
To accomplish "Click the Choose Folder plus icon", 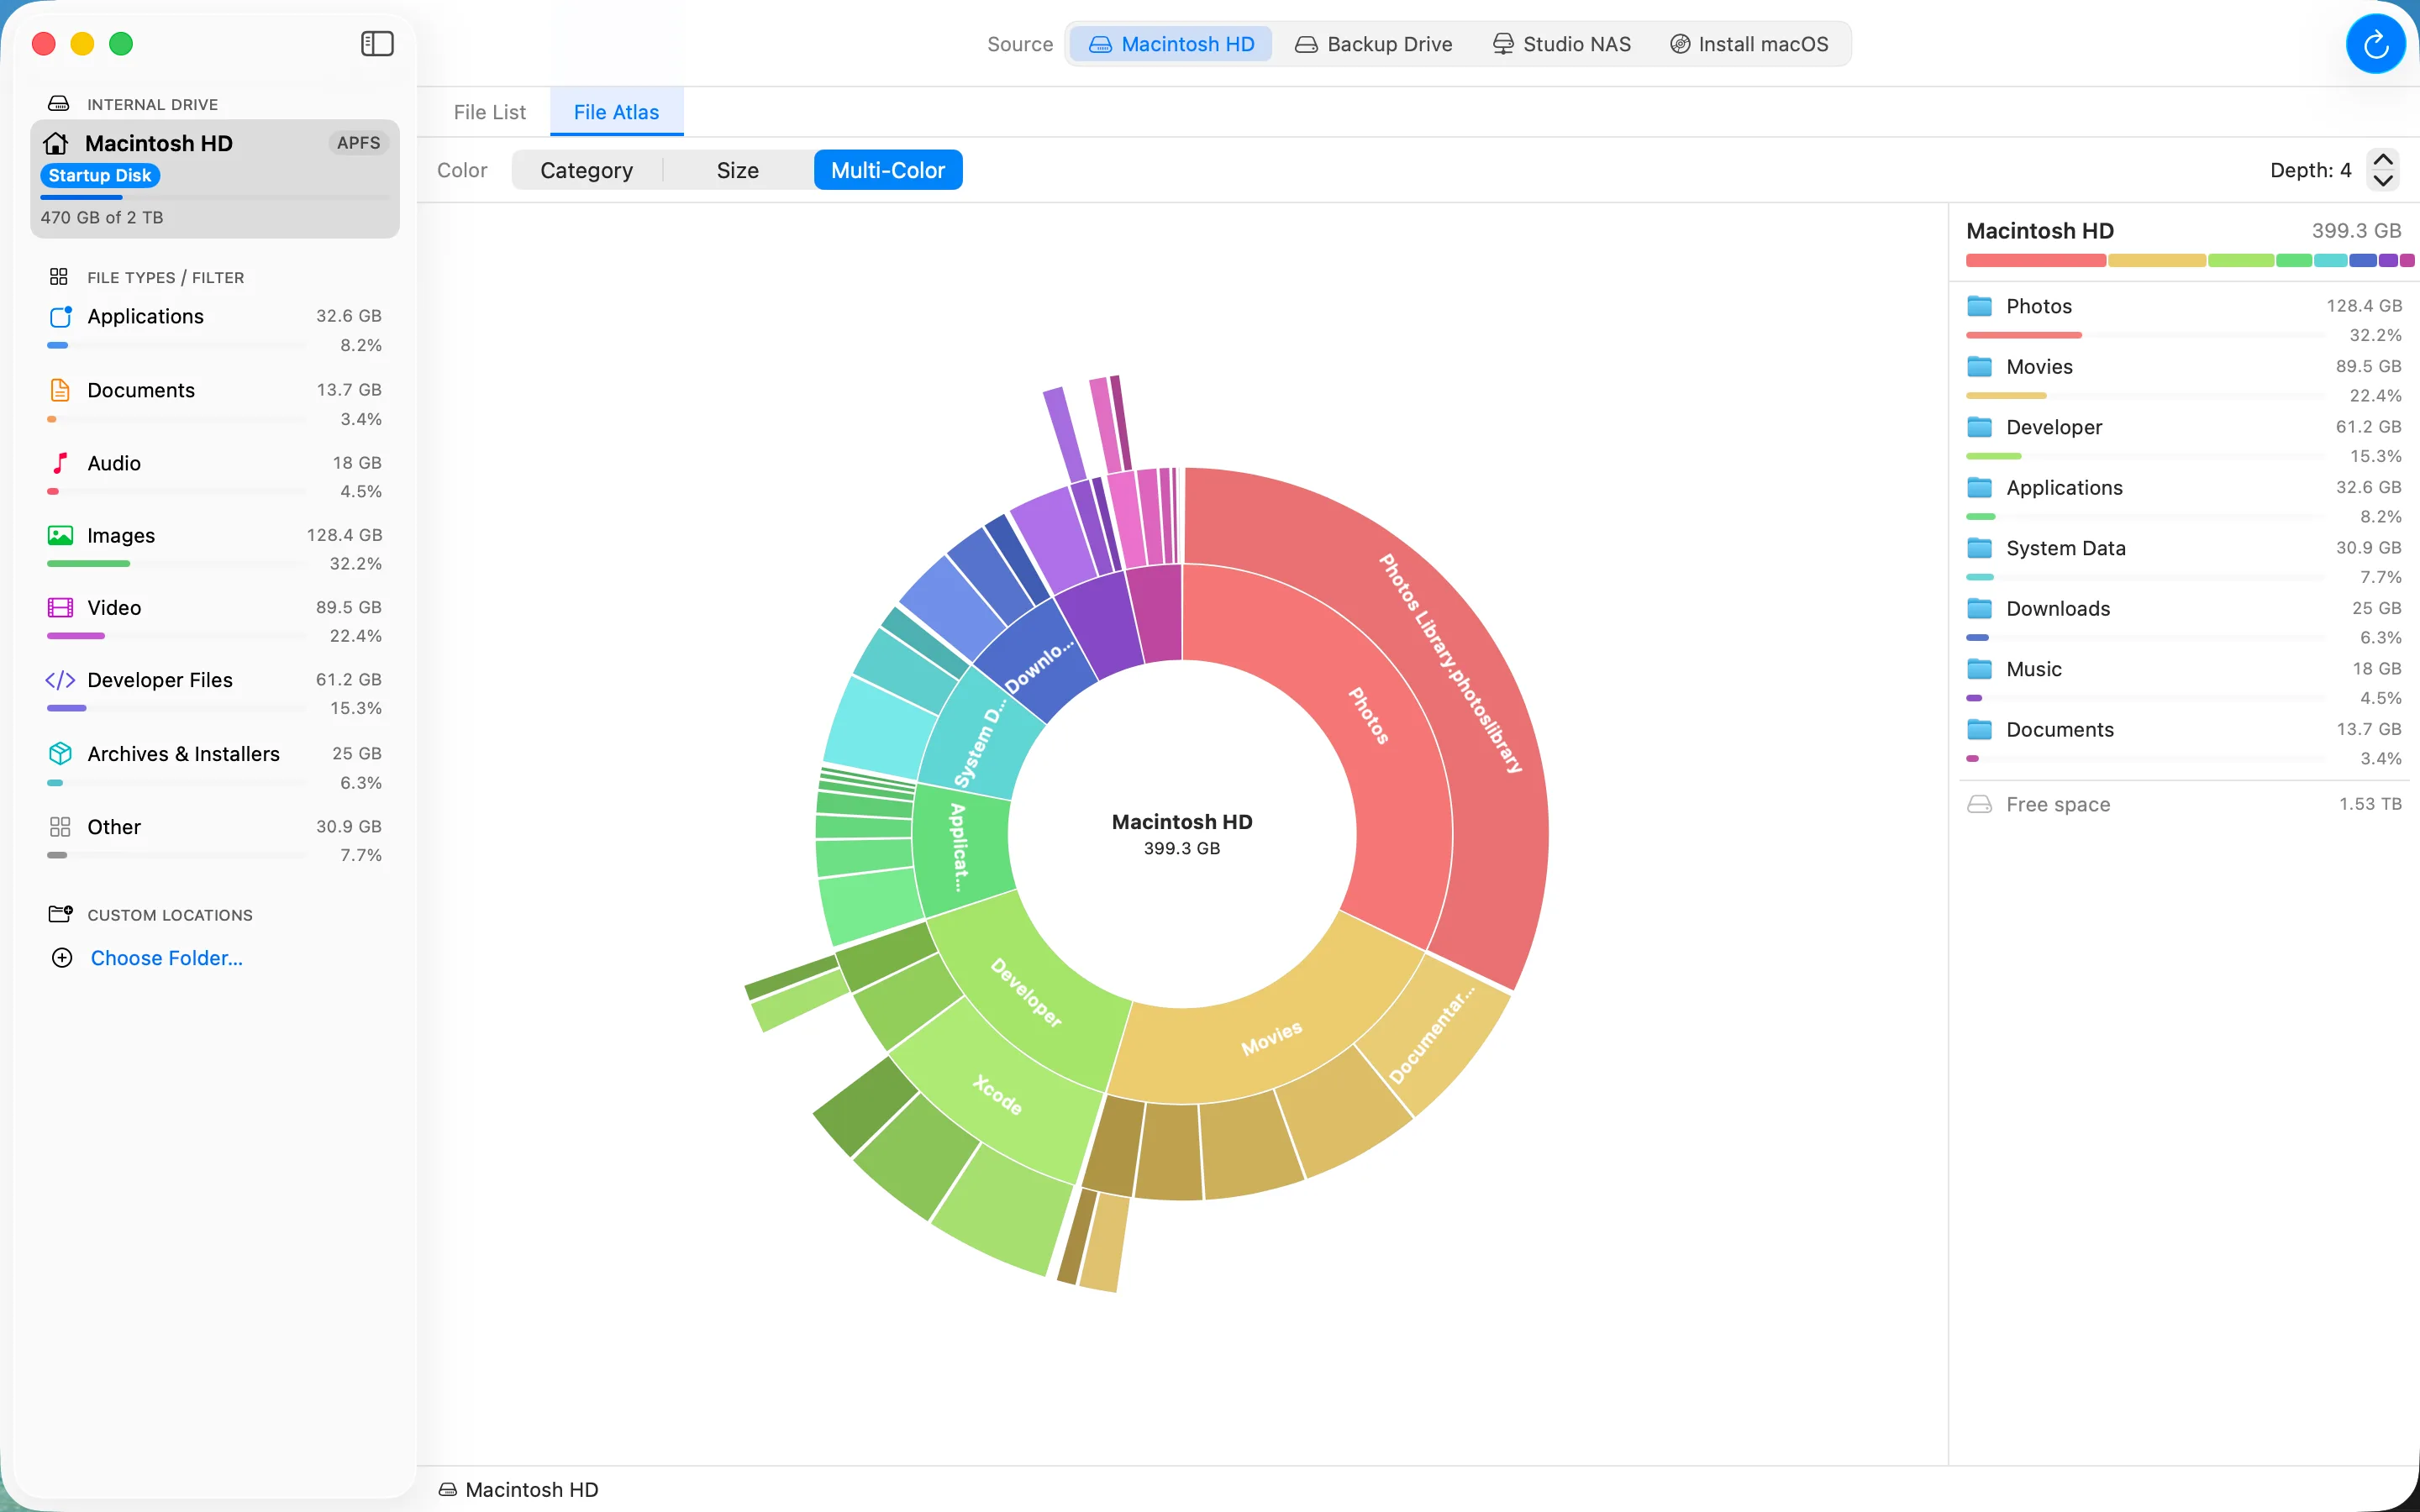I will (x=62, y=958).
